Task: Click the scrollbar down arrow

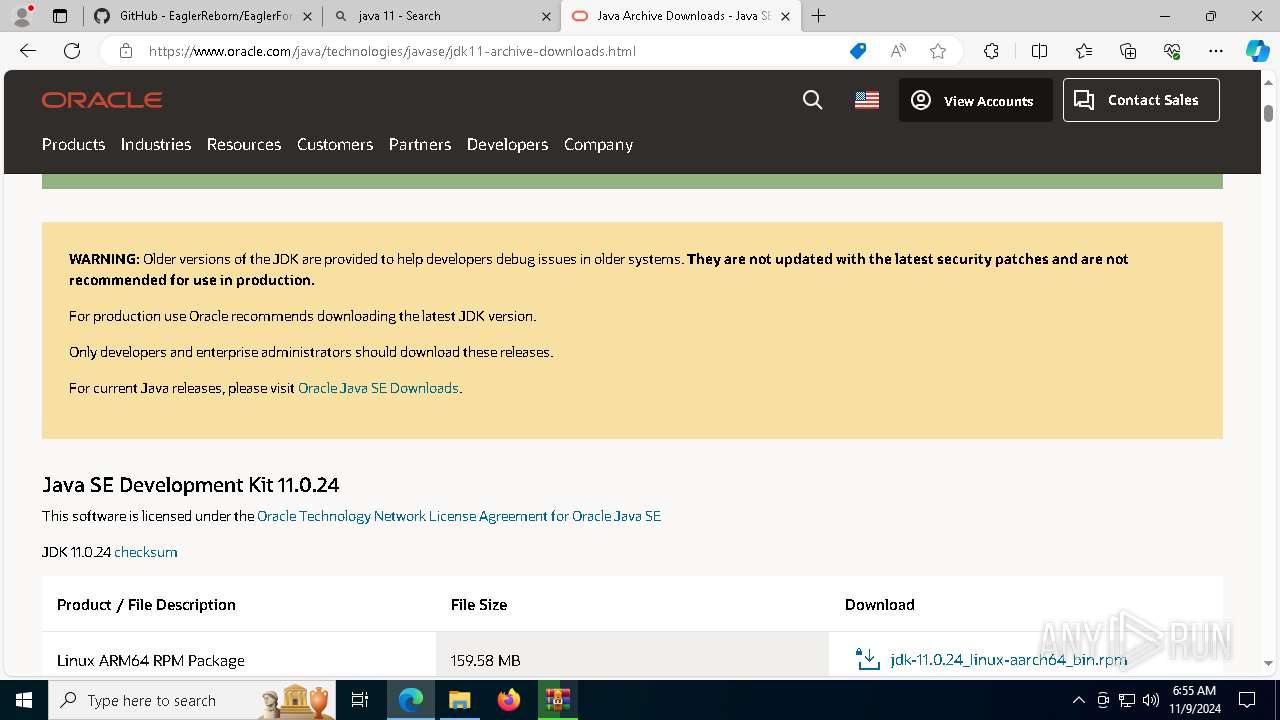Action: tap(1268, 662)
